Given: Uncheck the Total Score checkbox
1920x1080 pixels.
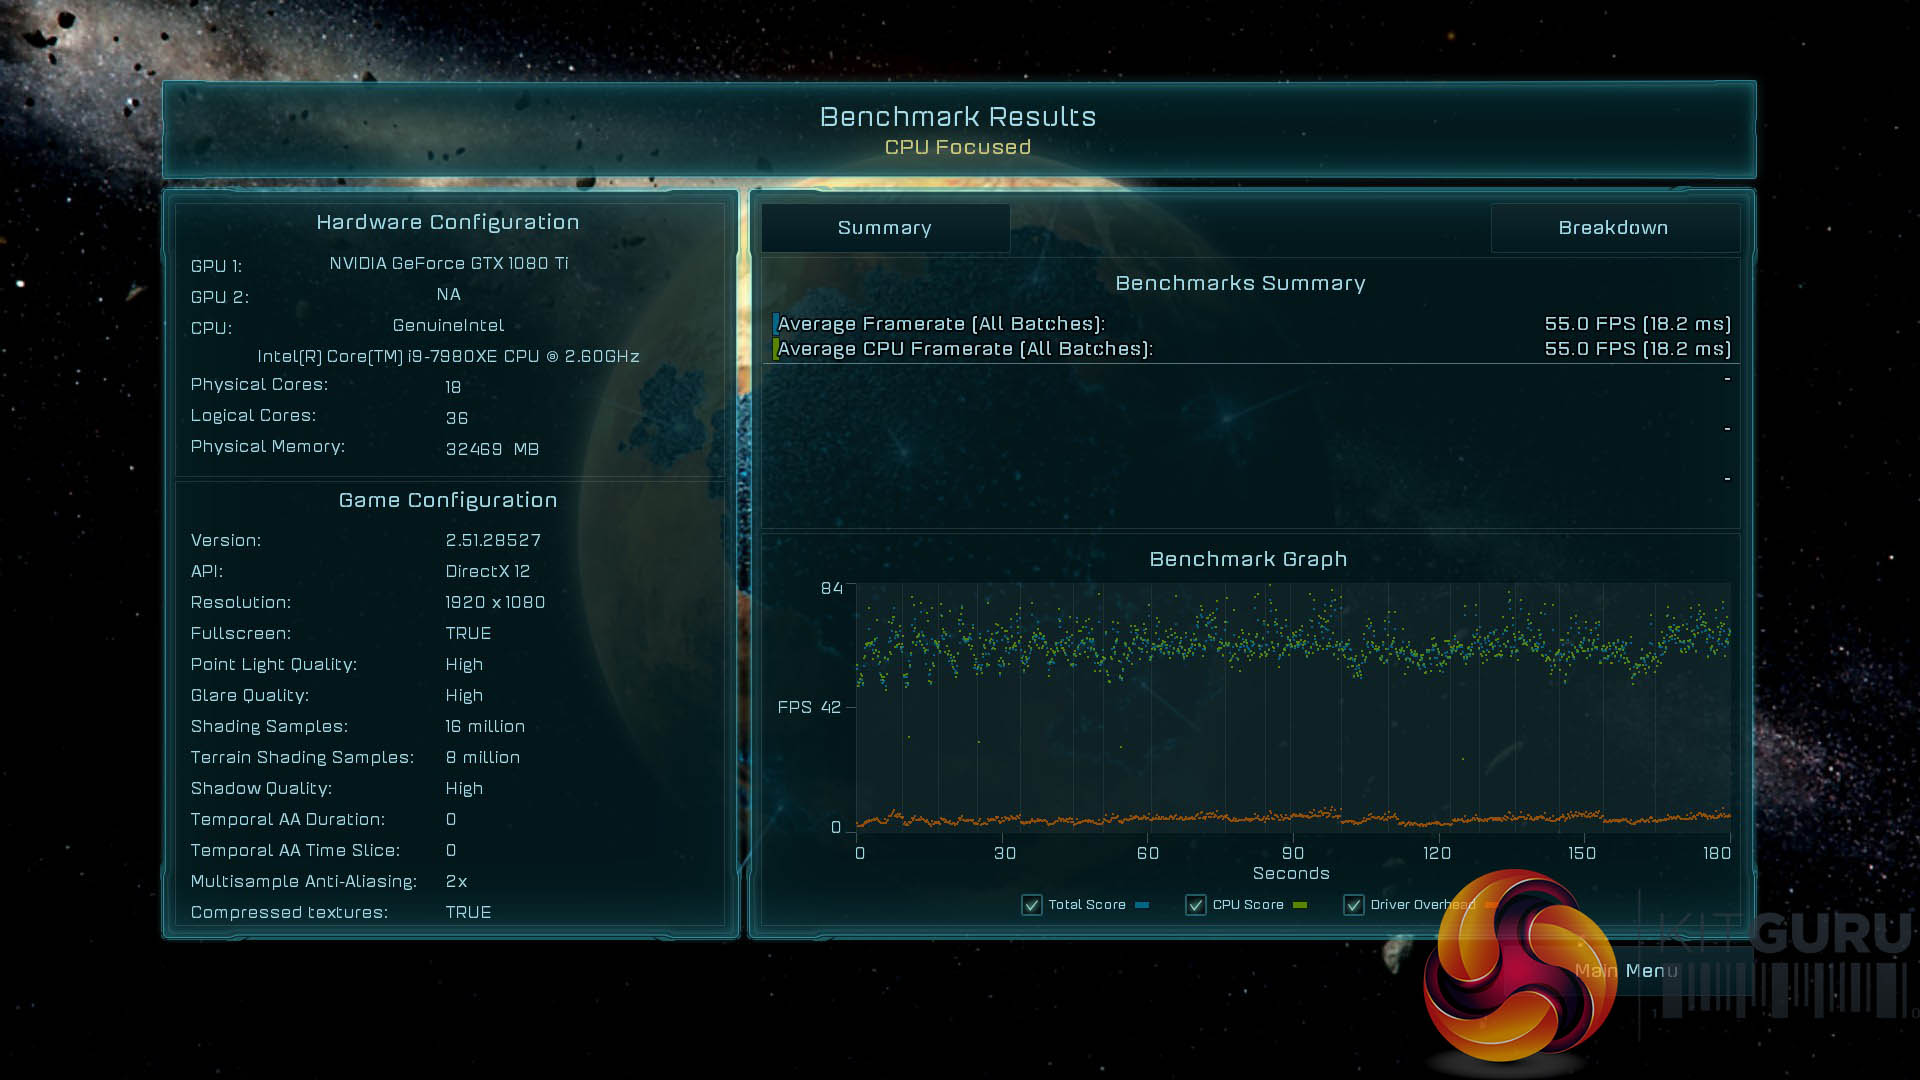Looking at the screenshot, I should pyautogui.click(x=1031, y=905).
